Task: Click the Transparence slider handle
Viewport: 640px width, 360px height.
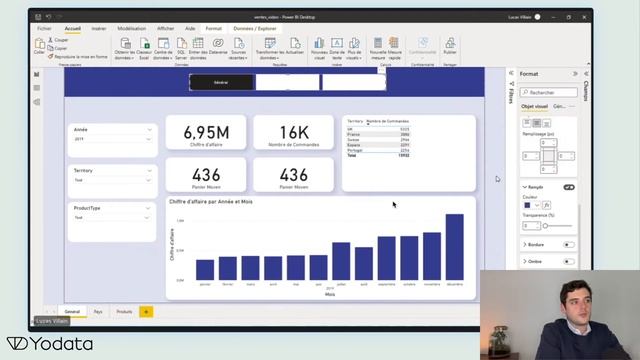Action: [x=545, y=226]
